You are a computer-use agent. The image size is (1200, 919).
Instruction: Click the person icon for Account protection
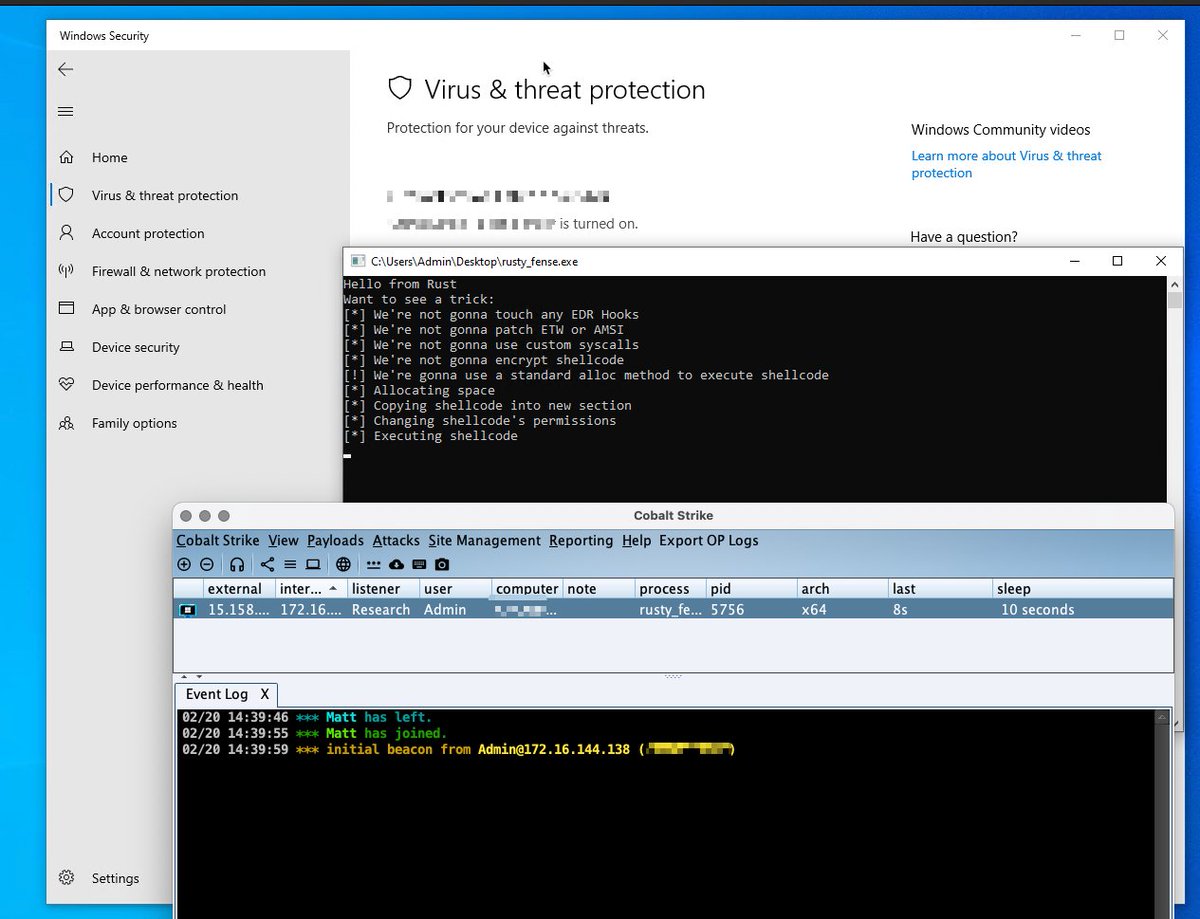point(66,233)
